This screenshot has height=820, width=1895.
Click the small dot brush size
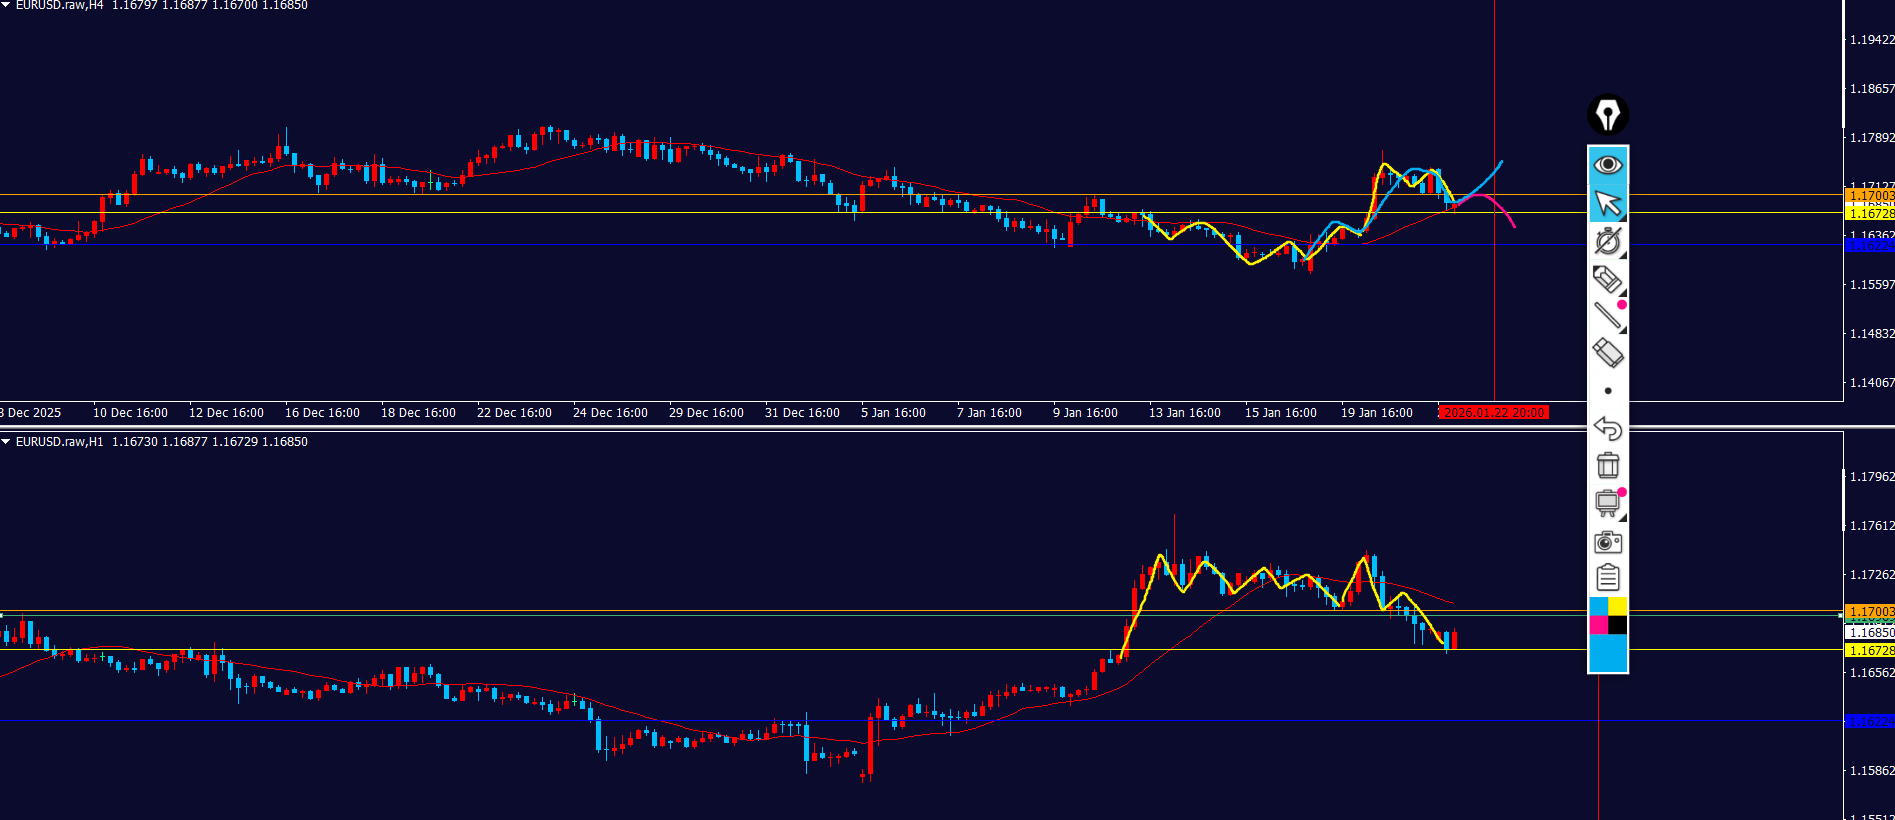pyautogui.click(x=1607, y=391)
